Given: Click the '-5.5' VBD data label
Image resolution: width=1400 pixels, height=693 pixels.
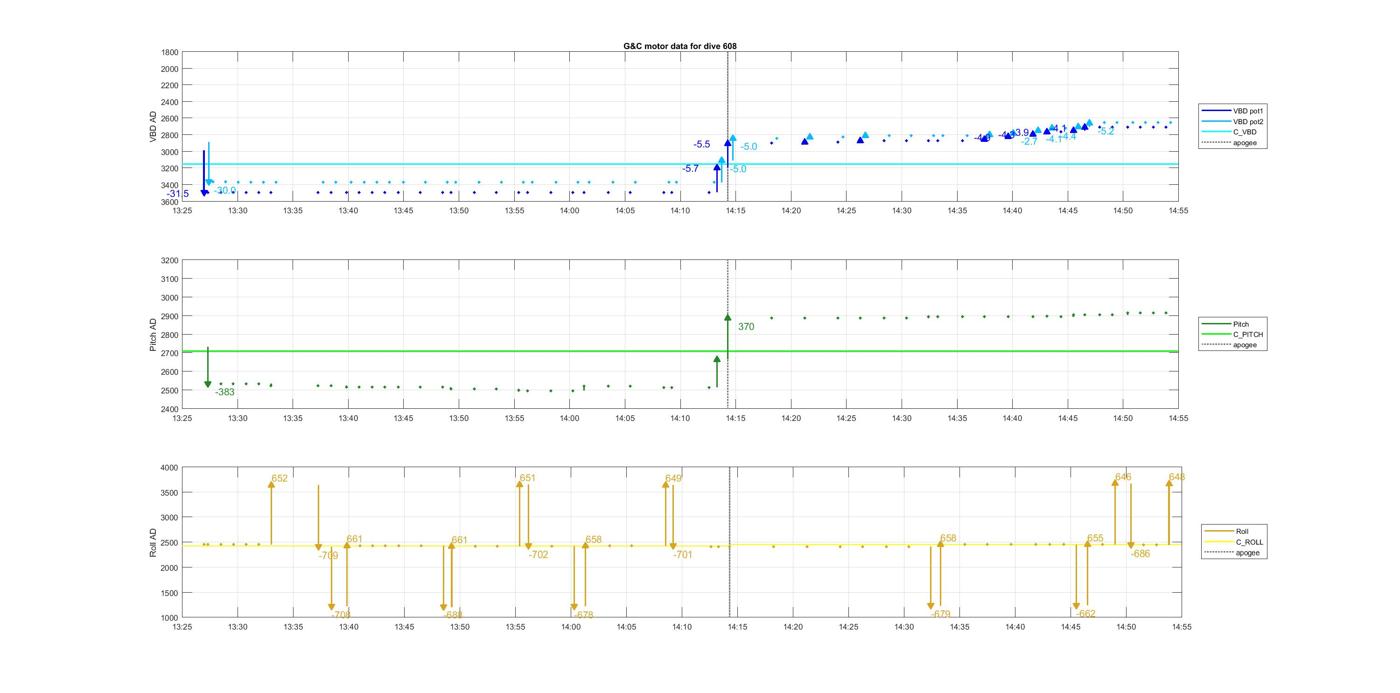Looking at the screenshot, I should pyautogui.click(x=702, y=145).
